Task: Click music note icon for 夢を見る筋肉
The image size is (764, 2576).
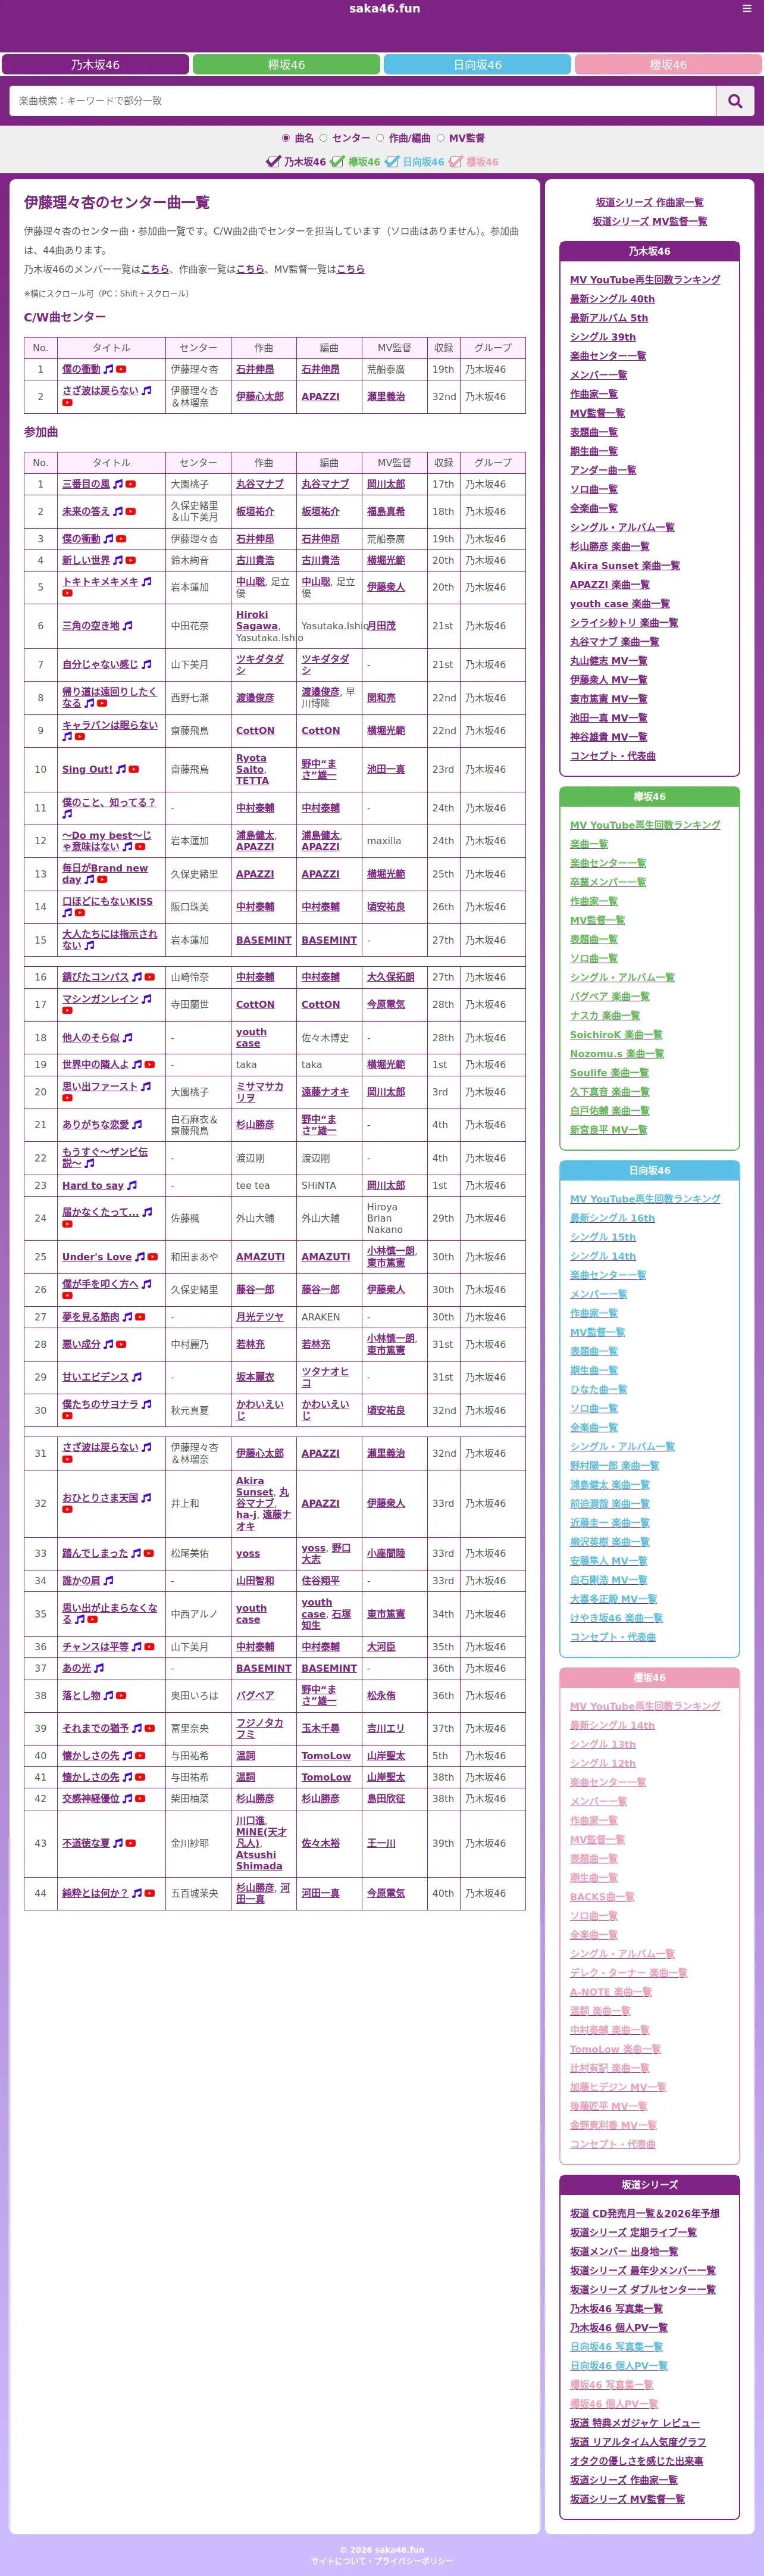Action: pyautogui.click(x=127, y=1317)
